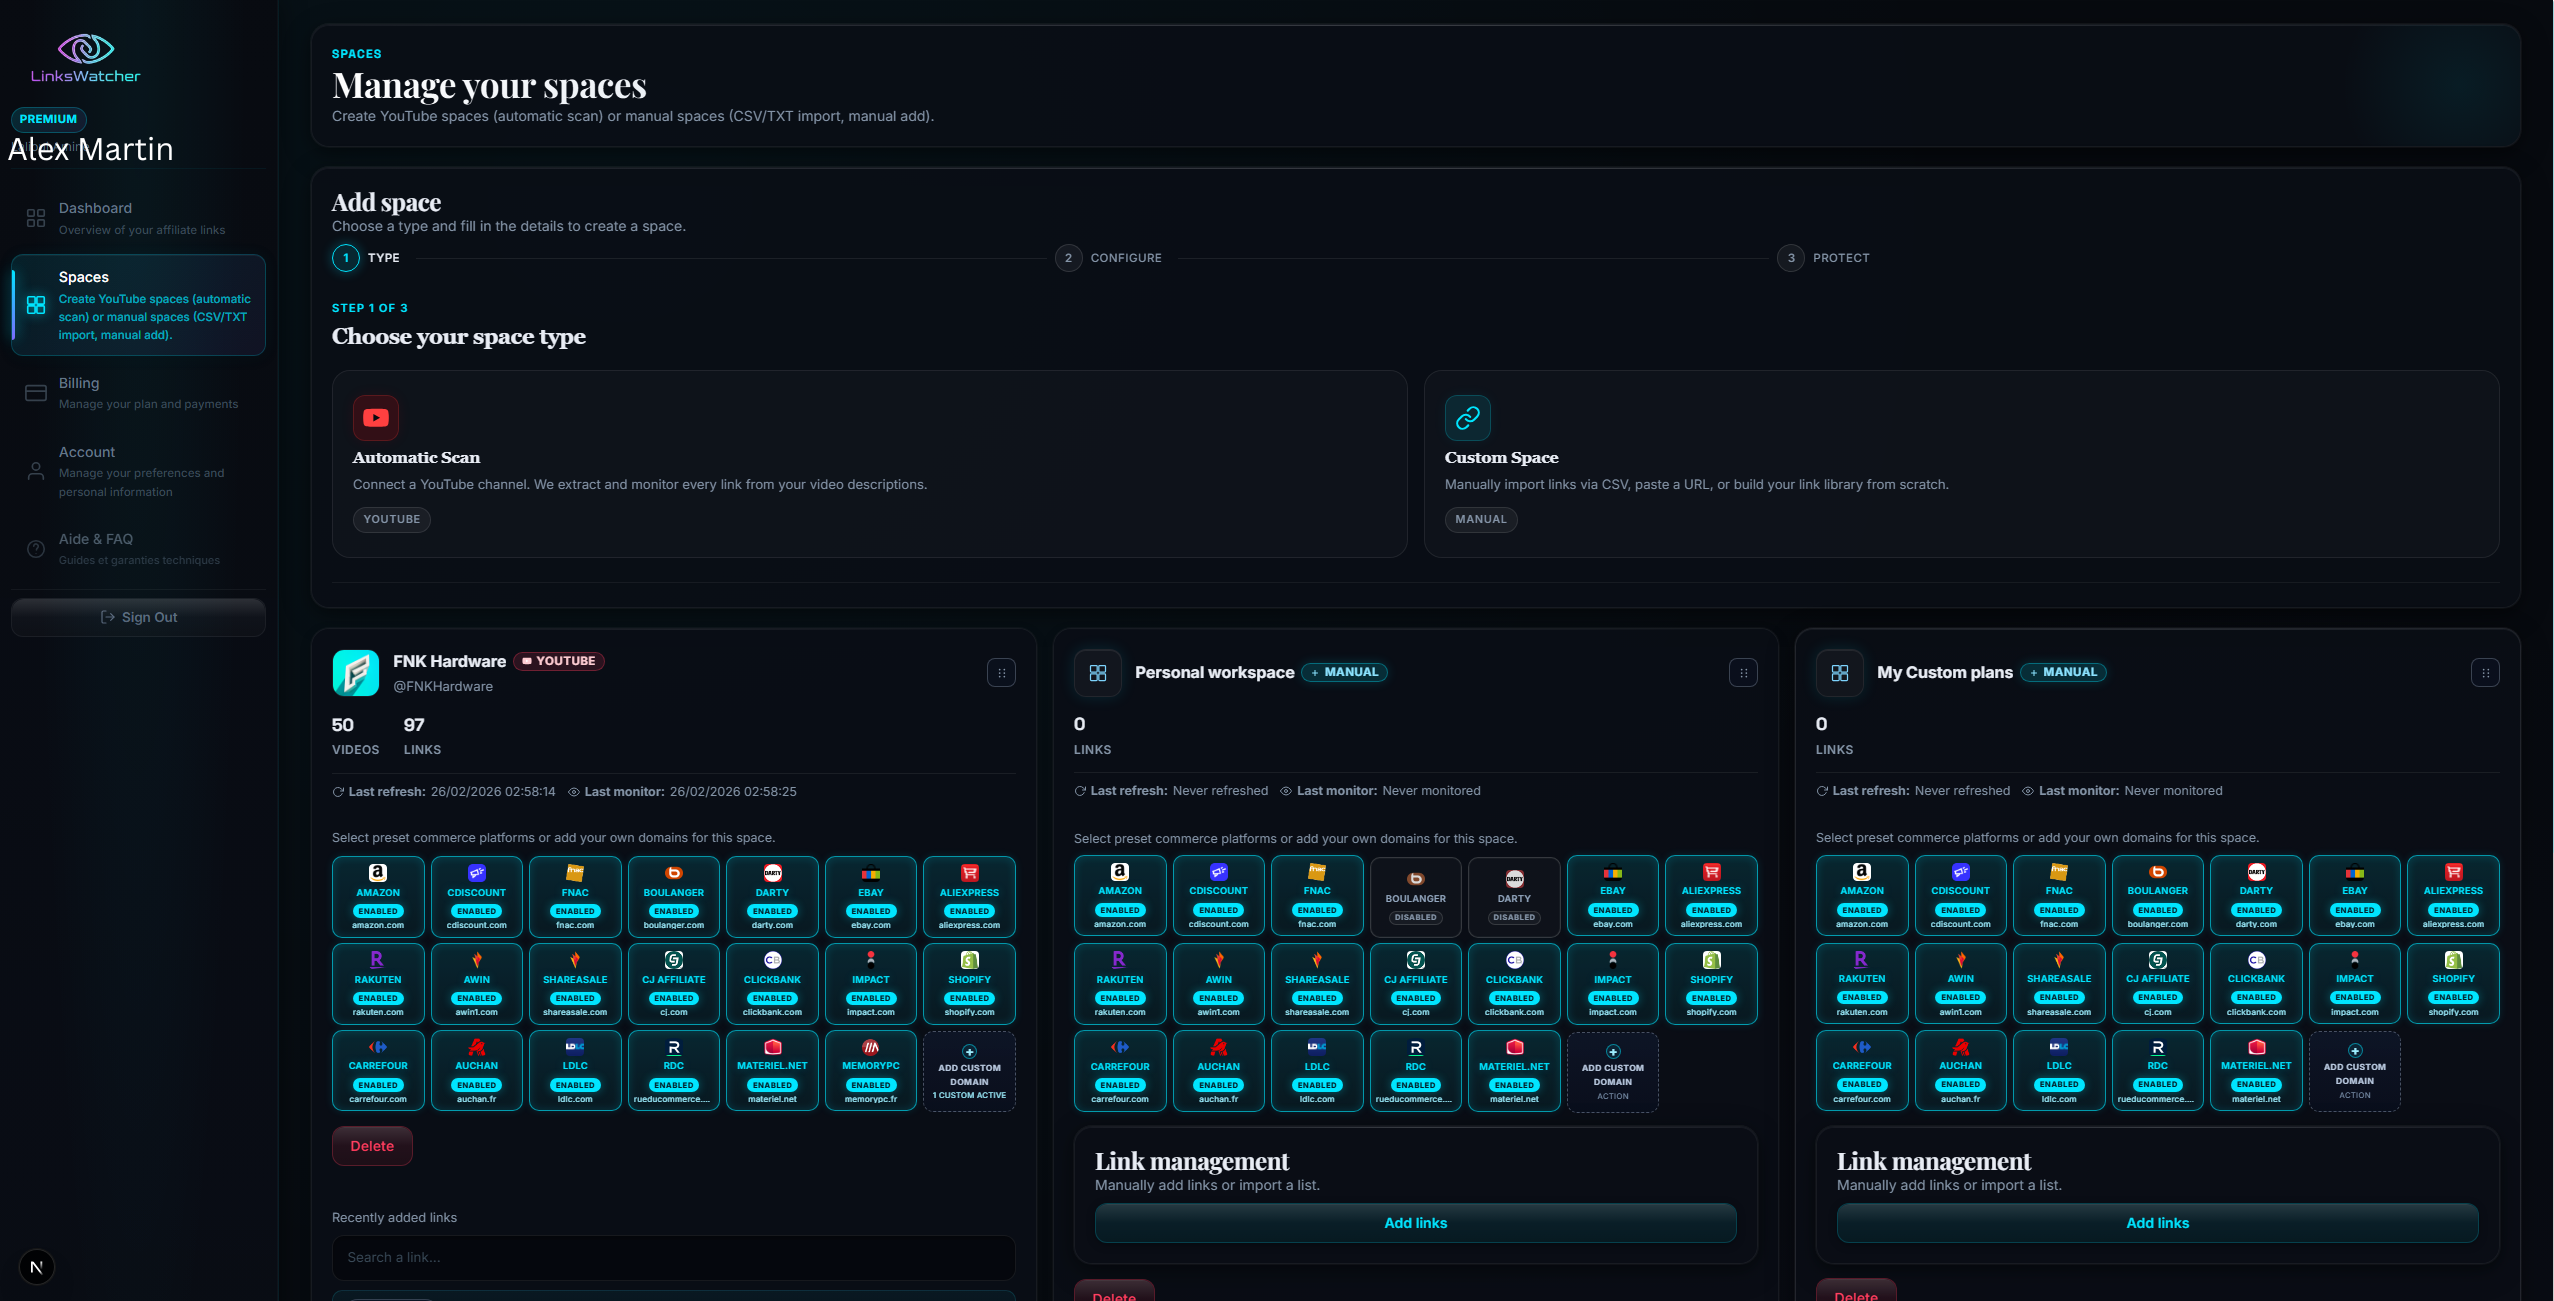This screenshot has height=1301, width=2554.
Task: Disable AMAZON in FNK Hardware space
Action: pos(378,896)
